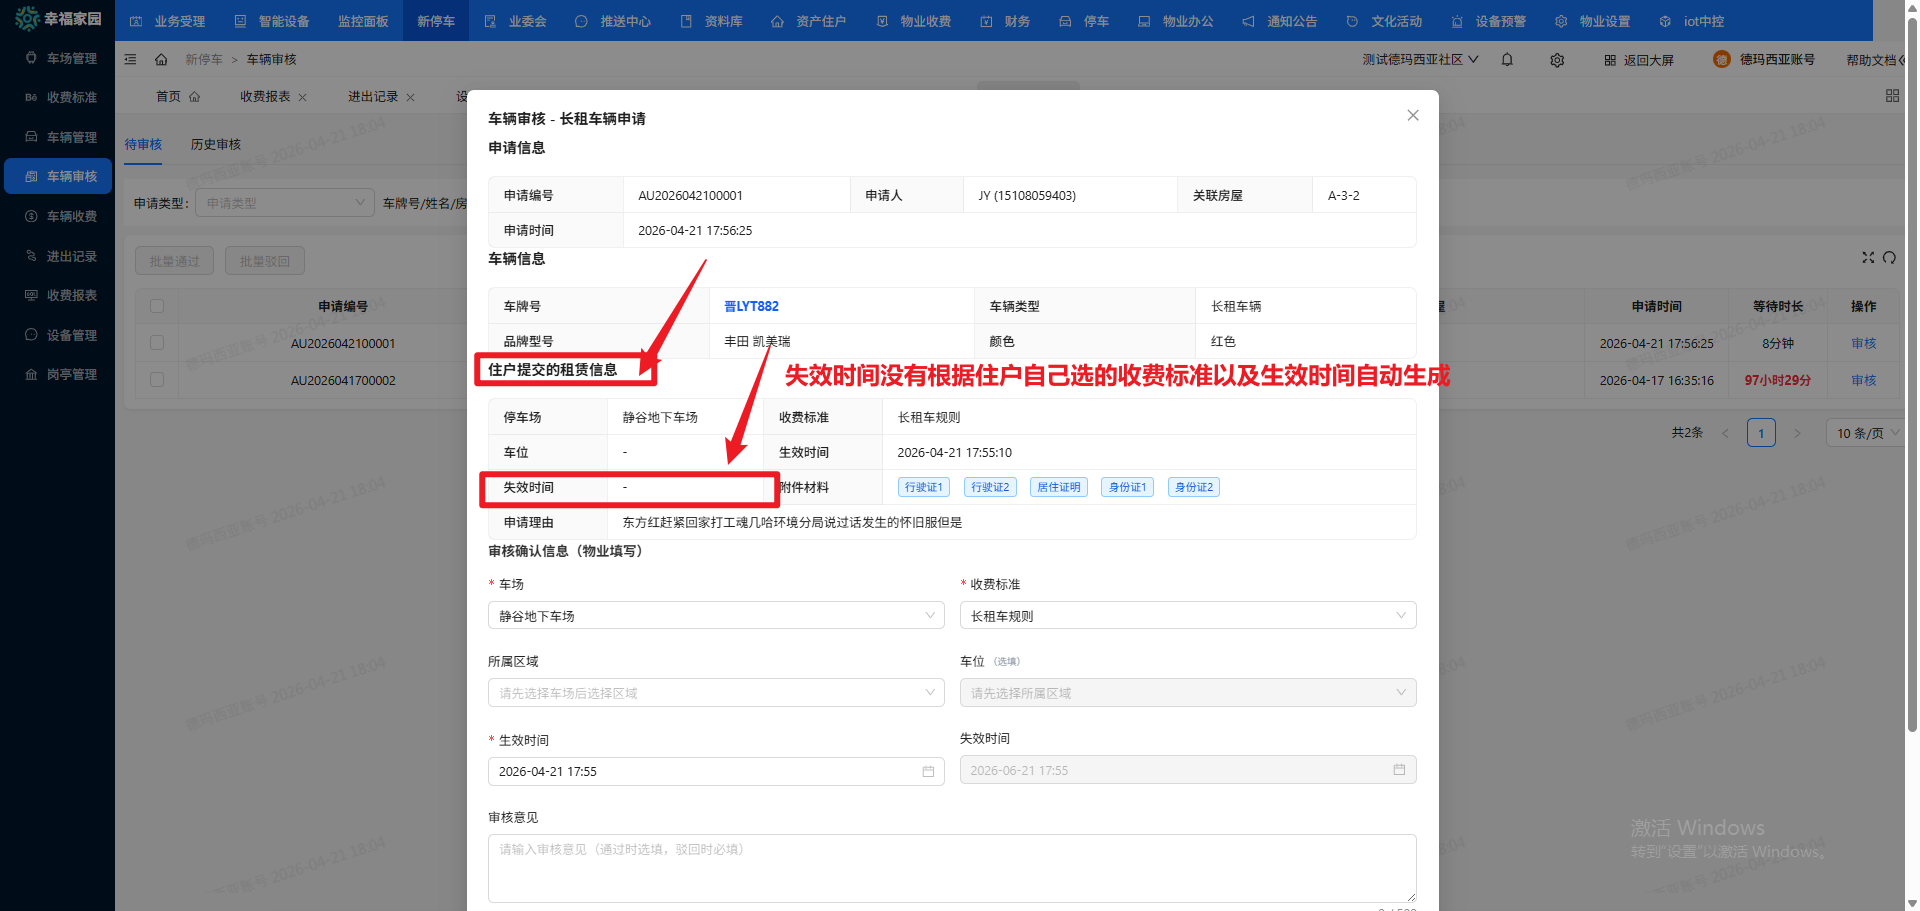Click the refresh icon above table
This screenshot has height=911, width=1920.
[1889, 258]
